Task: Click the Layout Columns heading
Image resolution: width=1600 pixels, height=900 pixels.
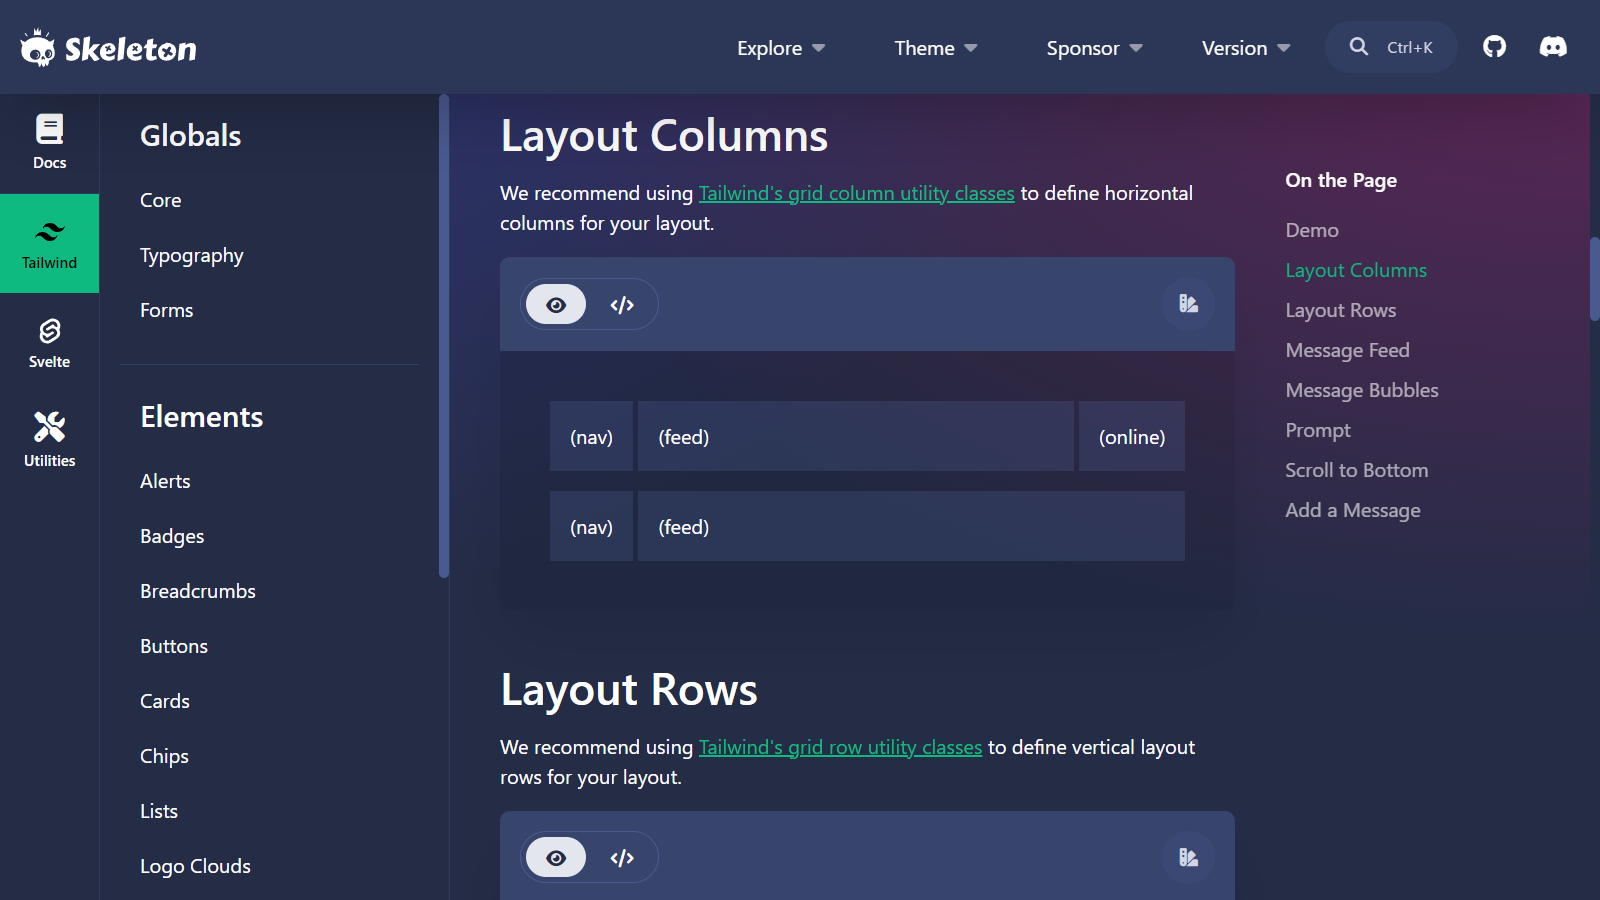Action: [x=664, y=136]
